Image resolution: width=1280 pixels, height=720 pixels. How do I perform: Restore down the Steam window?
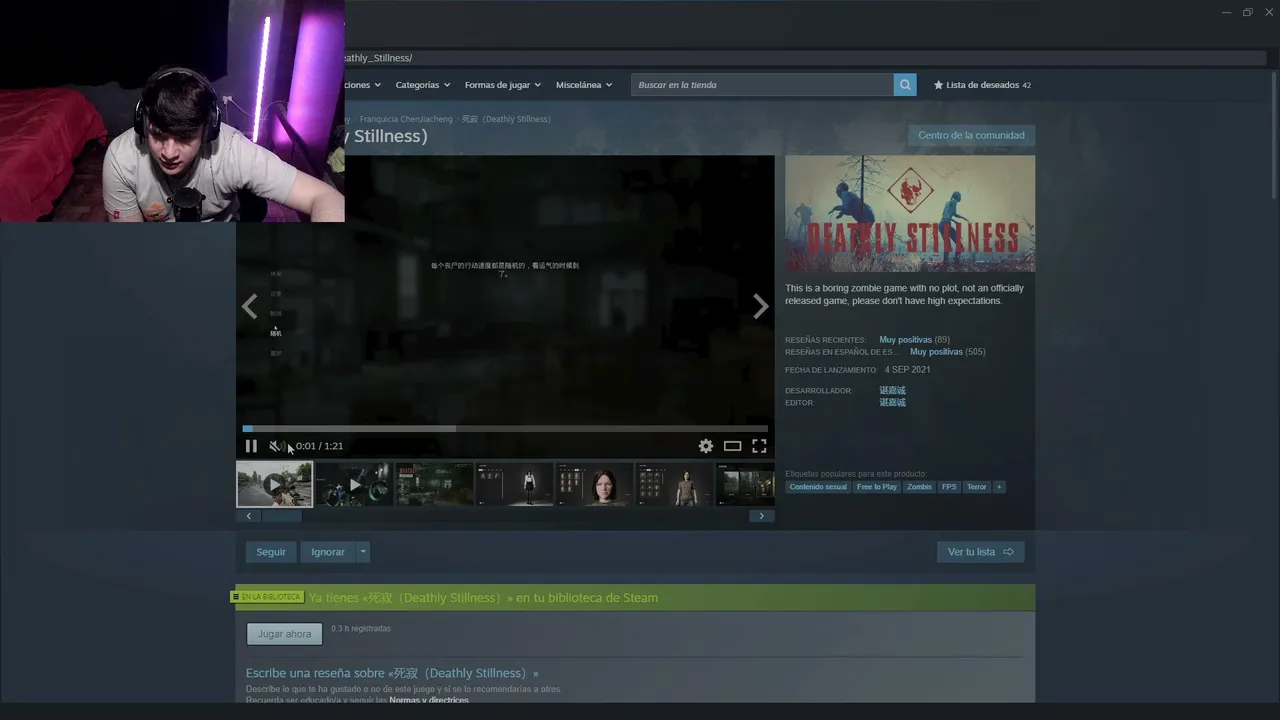[x=1248, y=12]
